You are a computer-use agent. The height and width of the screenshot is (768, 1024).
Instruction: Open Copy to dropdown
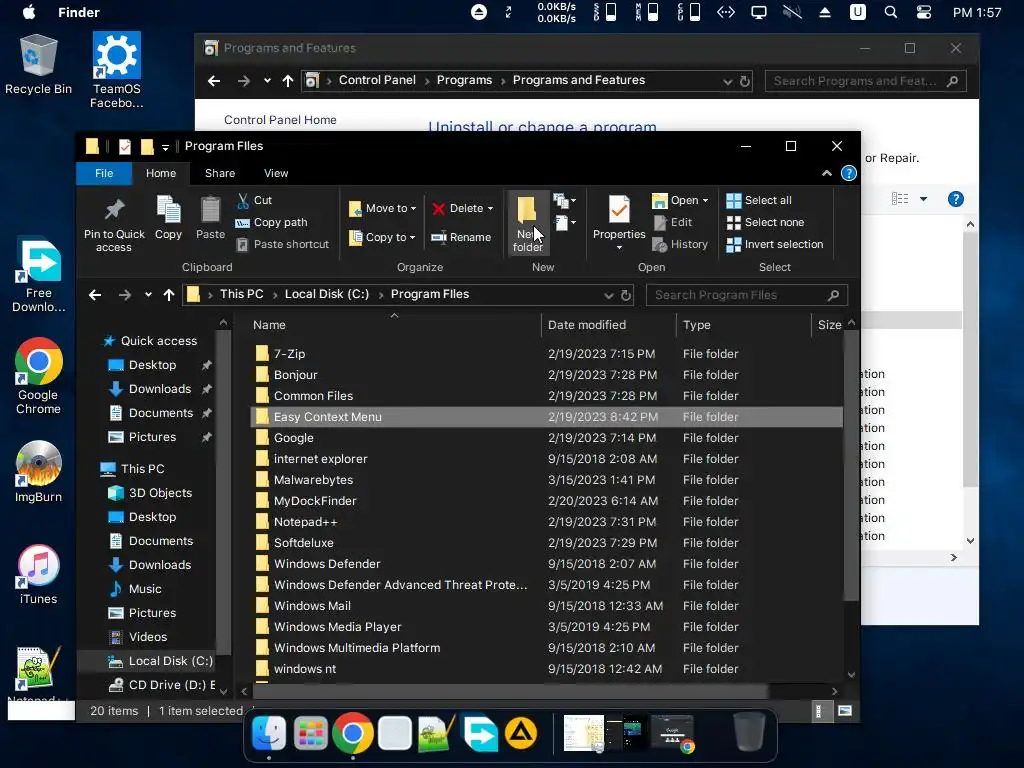382,237
